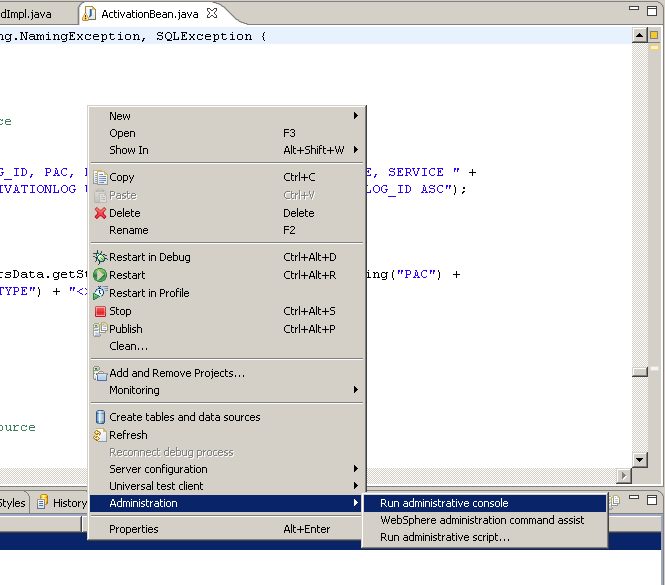Expand the Universal test client submenu arrow
The image size is (665, 585).
tap(356, 485)
